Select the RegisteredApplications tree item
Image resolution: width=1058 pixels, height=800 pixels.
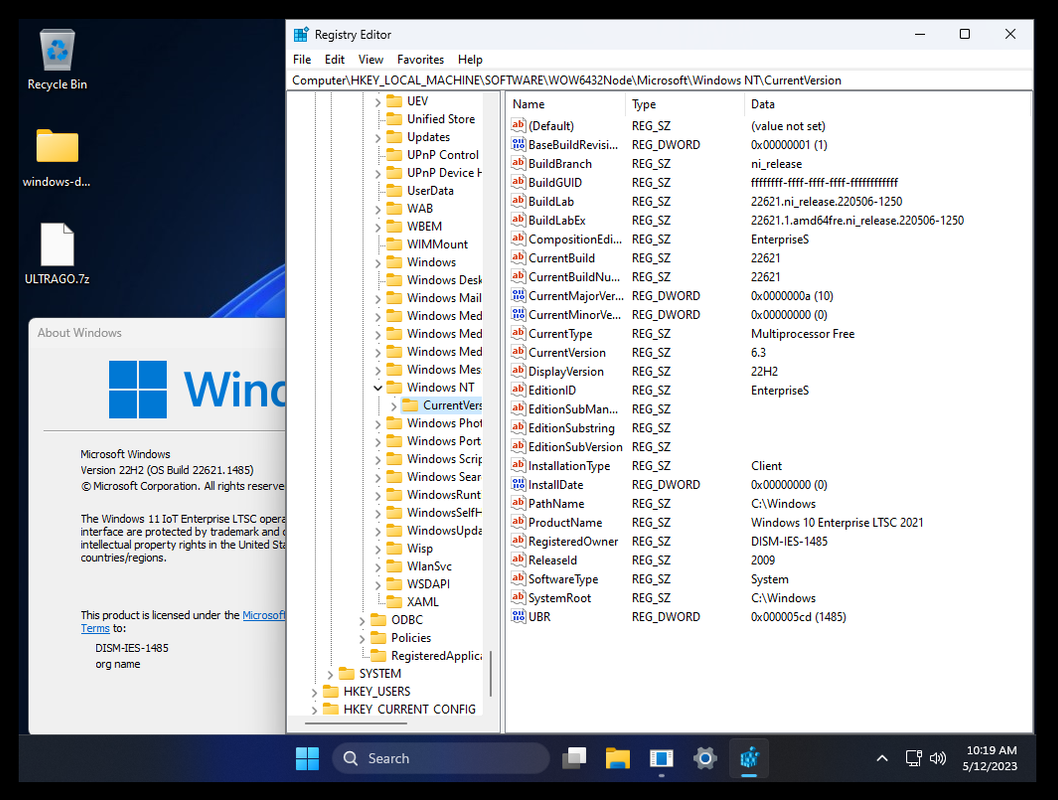coord(436,656)
